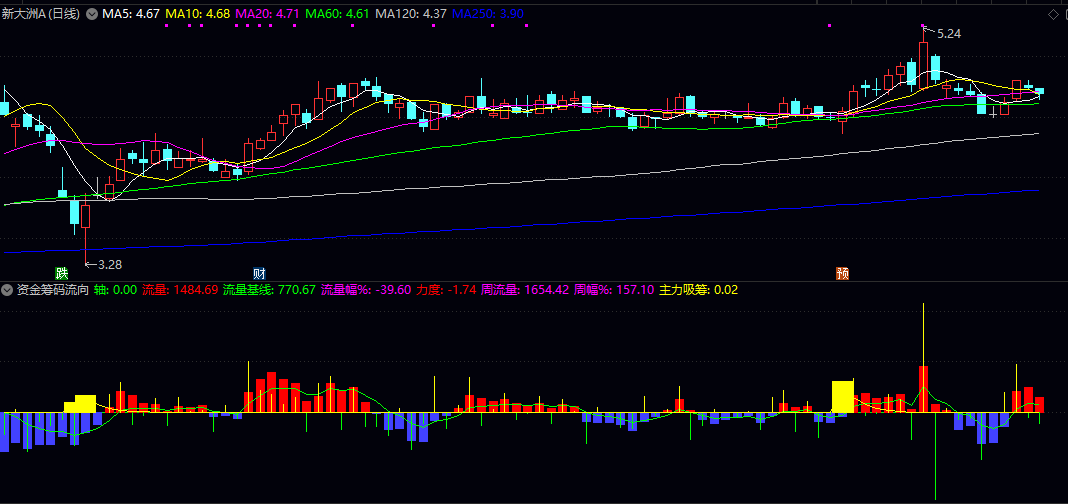This screenshot has width=1068, height=504.
Task: Click the orange 预 forecast marker
Action: click(843, 273)
